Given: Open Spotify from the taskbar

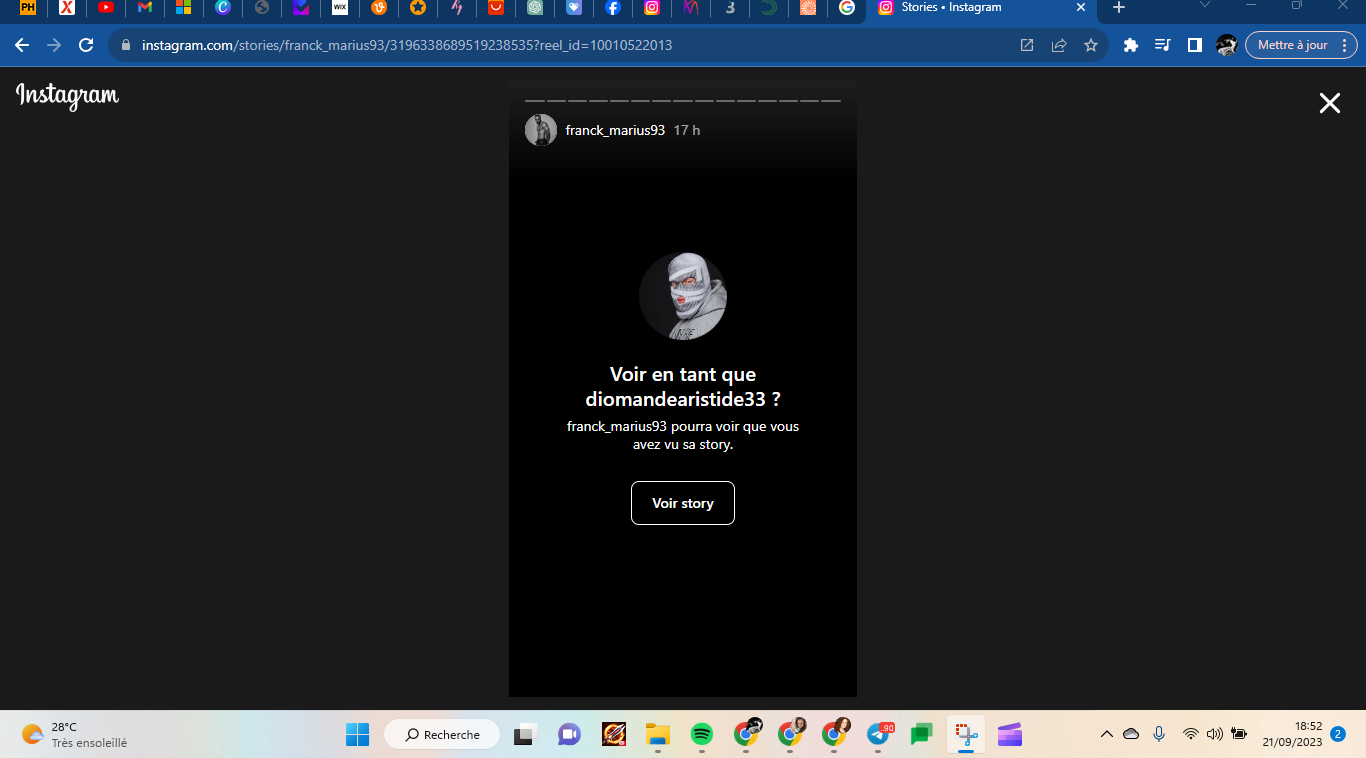Looking at the screenshot, I should (701, 734).
